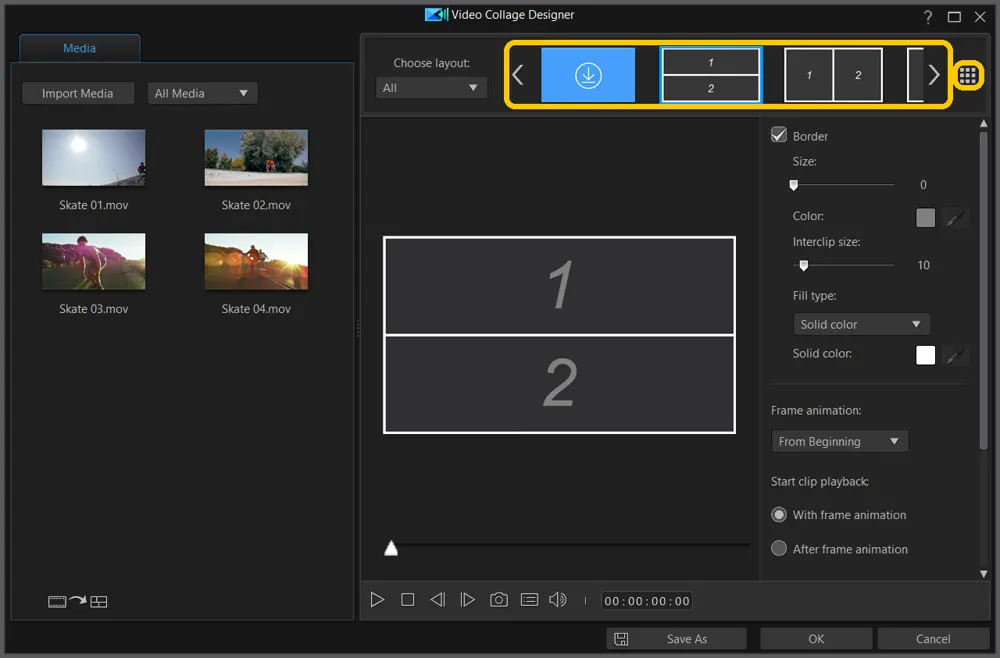1000x658 pixels.
Task: Maximize the Video Collage Designer window
Action: pyautogui.click(x=954, y=17)
